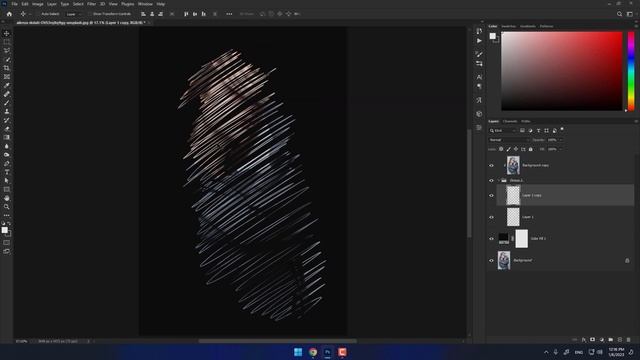Select the Hand tool
Image resolution: width=640 pixels, height=360 pixels.
tap(7, 198)
